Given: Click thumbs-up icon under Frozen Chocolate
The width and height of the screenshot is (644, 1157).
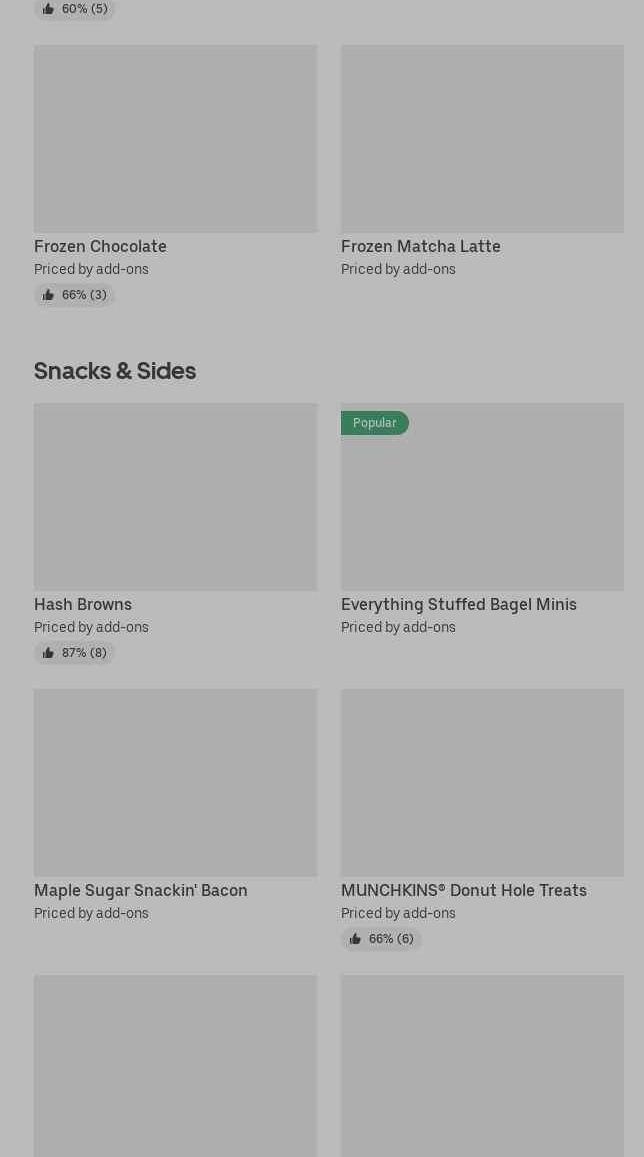Looking at the screenshot, I should 48,295.
